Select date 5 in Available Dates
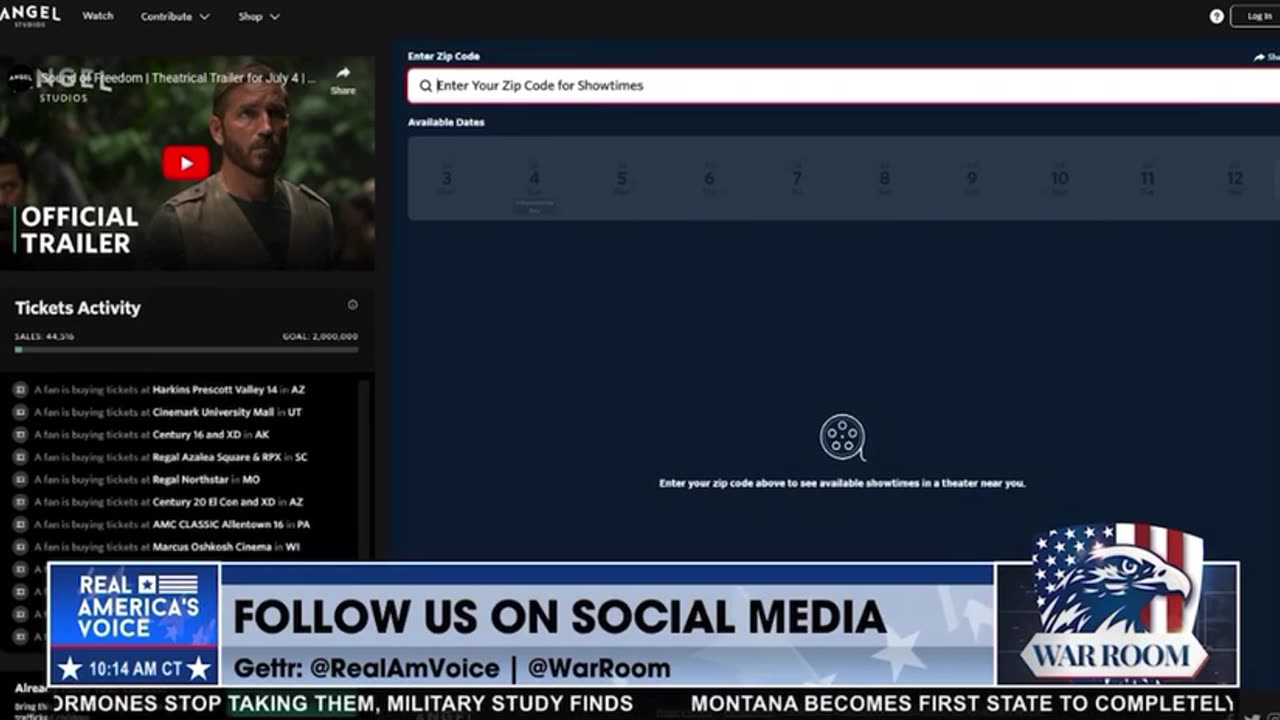The image size is (1280, 720). [622, 178]
